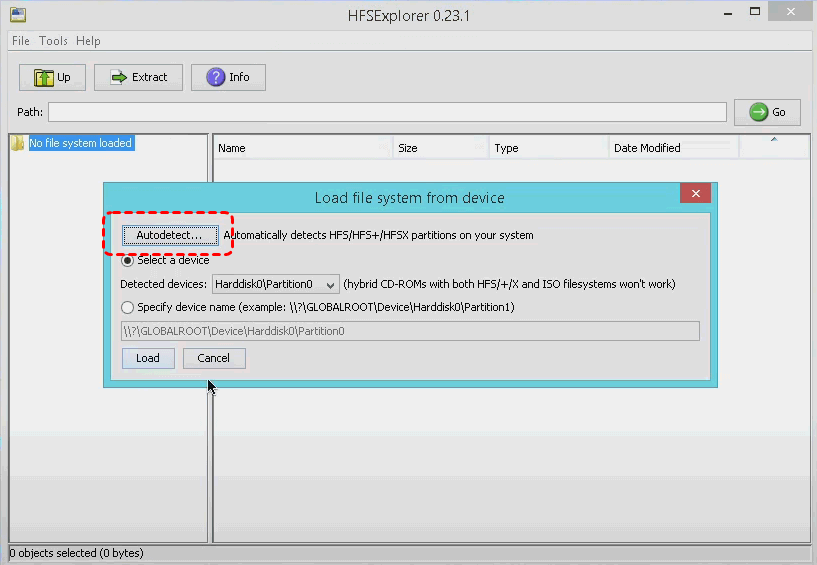817x565 pixels.
Task: Select 'No file system loaded' tree item
Action: pyautogui.click(x=80, y=143)
